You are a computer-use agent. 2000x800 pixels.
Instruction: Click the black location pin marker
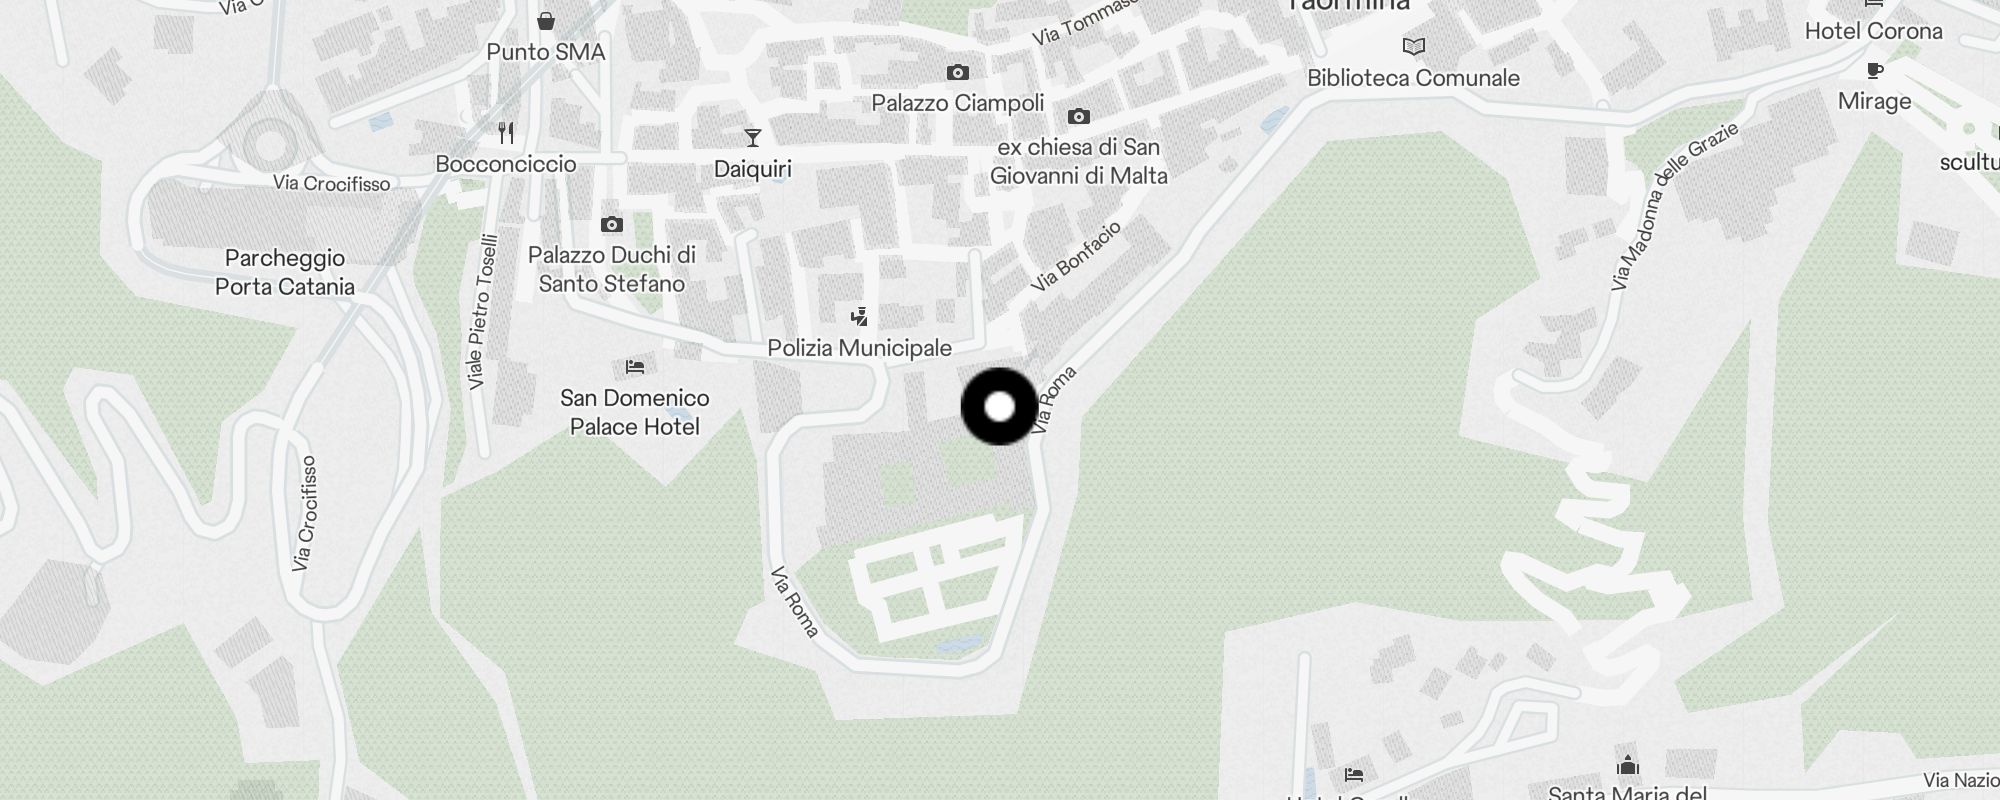click(x=999, y=406)
